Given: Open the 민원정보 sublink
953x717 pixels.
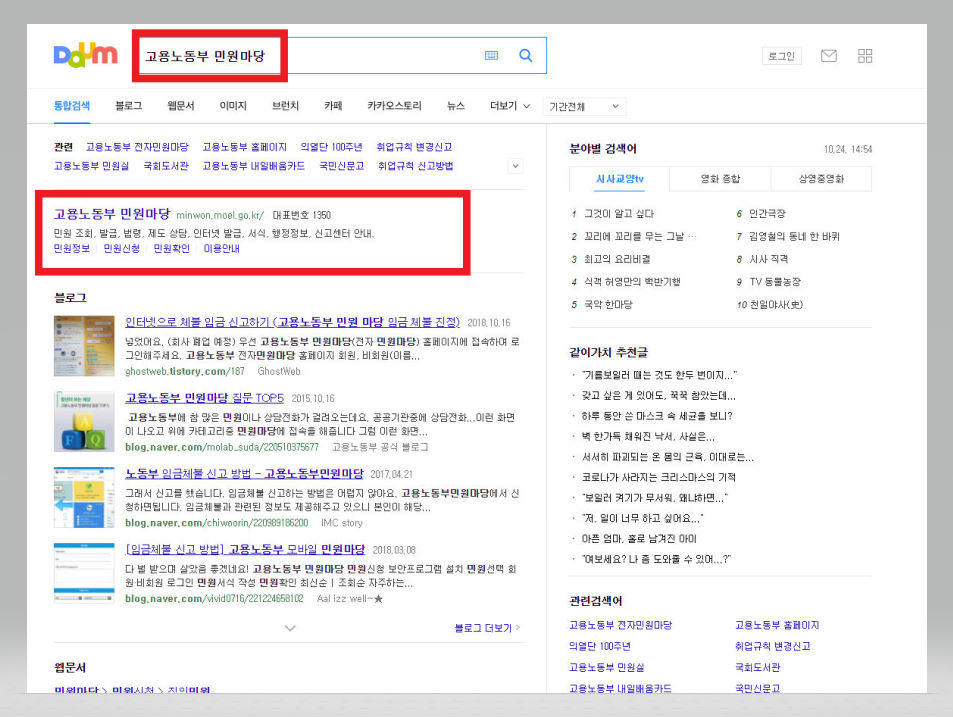Looking at the screenshot, I should pos(72,249).
